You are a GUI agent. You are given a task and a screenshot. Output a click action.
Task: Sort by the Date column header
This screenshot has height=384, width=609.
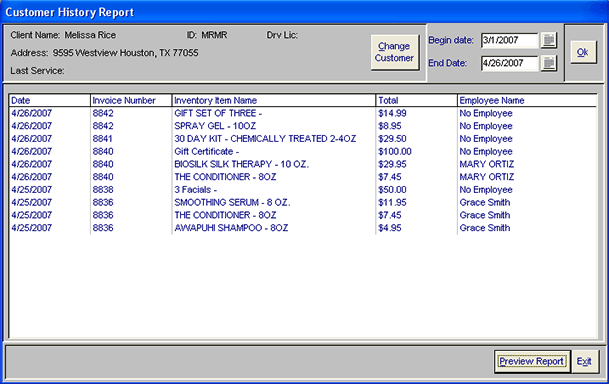[x=49, y=101]
